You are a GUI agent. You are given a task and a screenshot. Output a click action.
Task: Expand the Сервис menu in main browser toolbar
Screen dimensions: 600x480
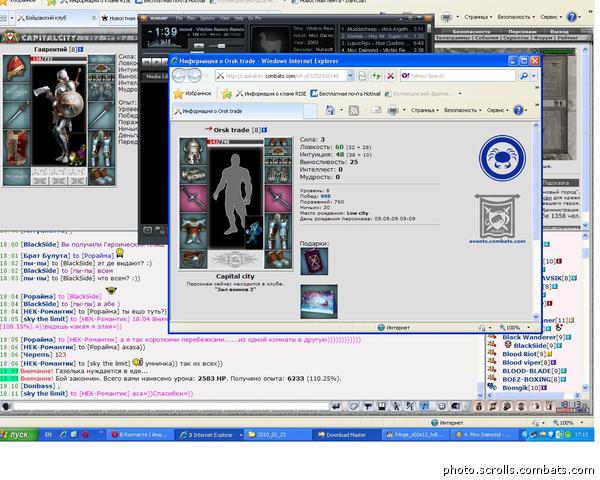551,17
